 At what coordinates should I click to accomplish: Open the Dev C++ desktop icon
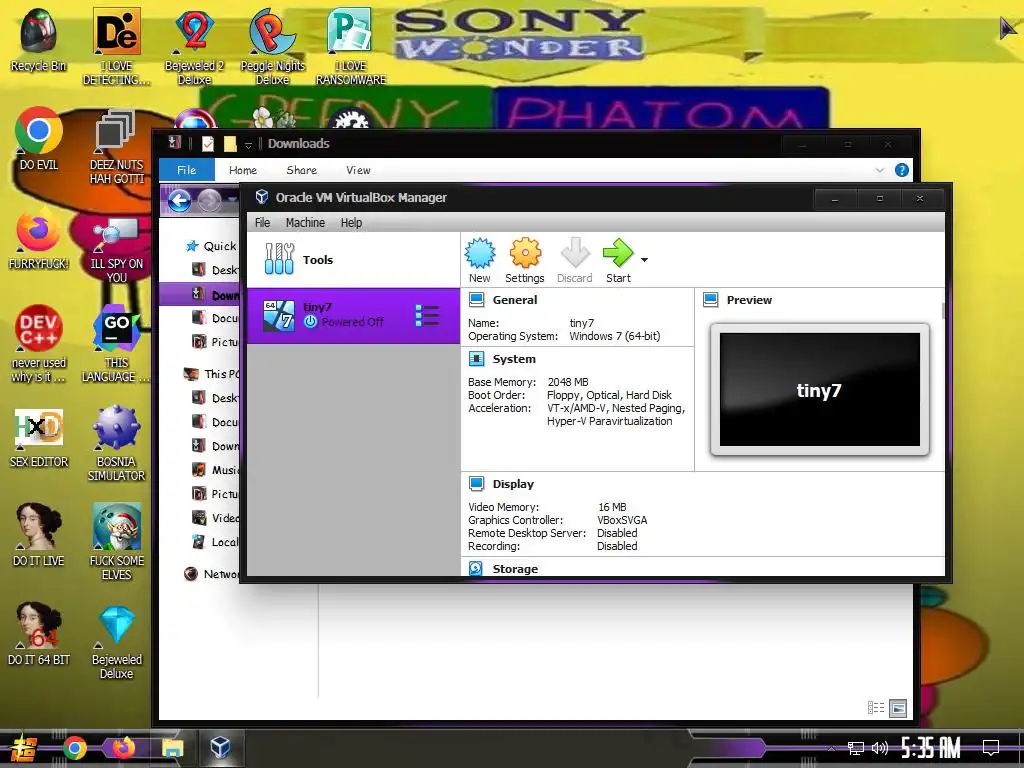(39, 344)
